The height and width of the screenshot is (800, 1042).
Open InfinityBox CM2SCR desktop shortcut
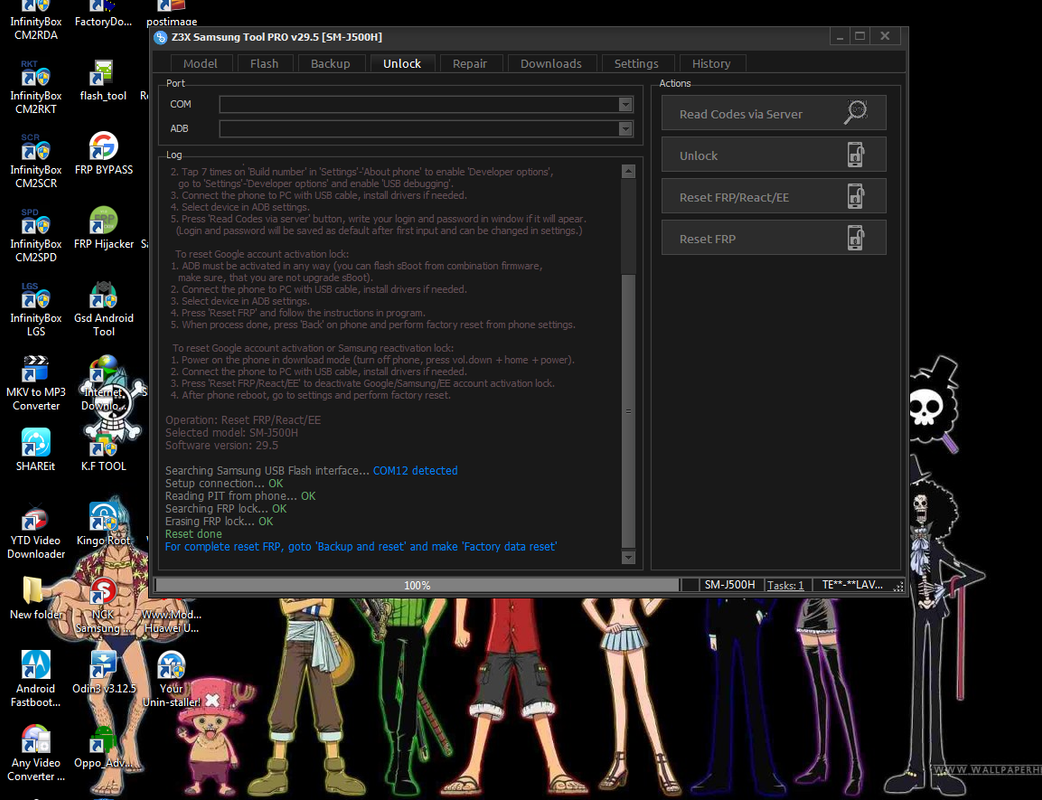[x=36, y=161]
